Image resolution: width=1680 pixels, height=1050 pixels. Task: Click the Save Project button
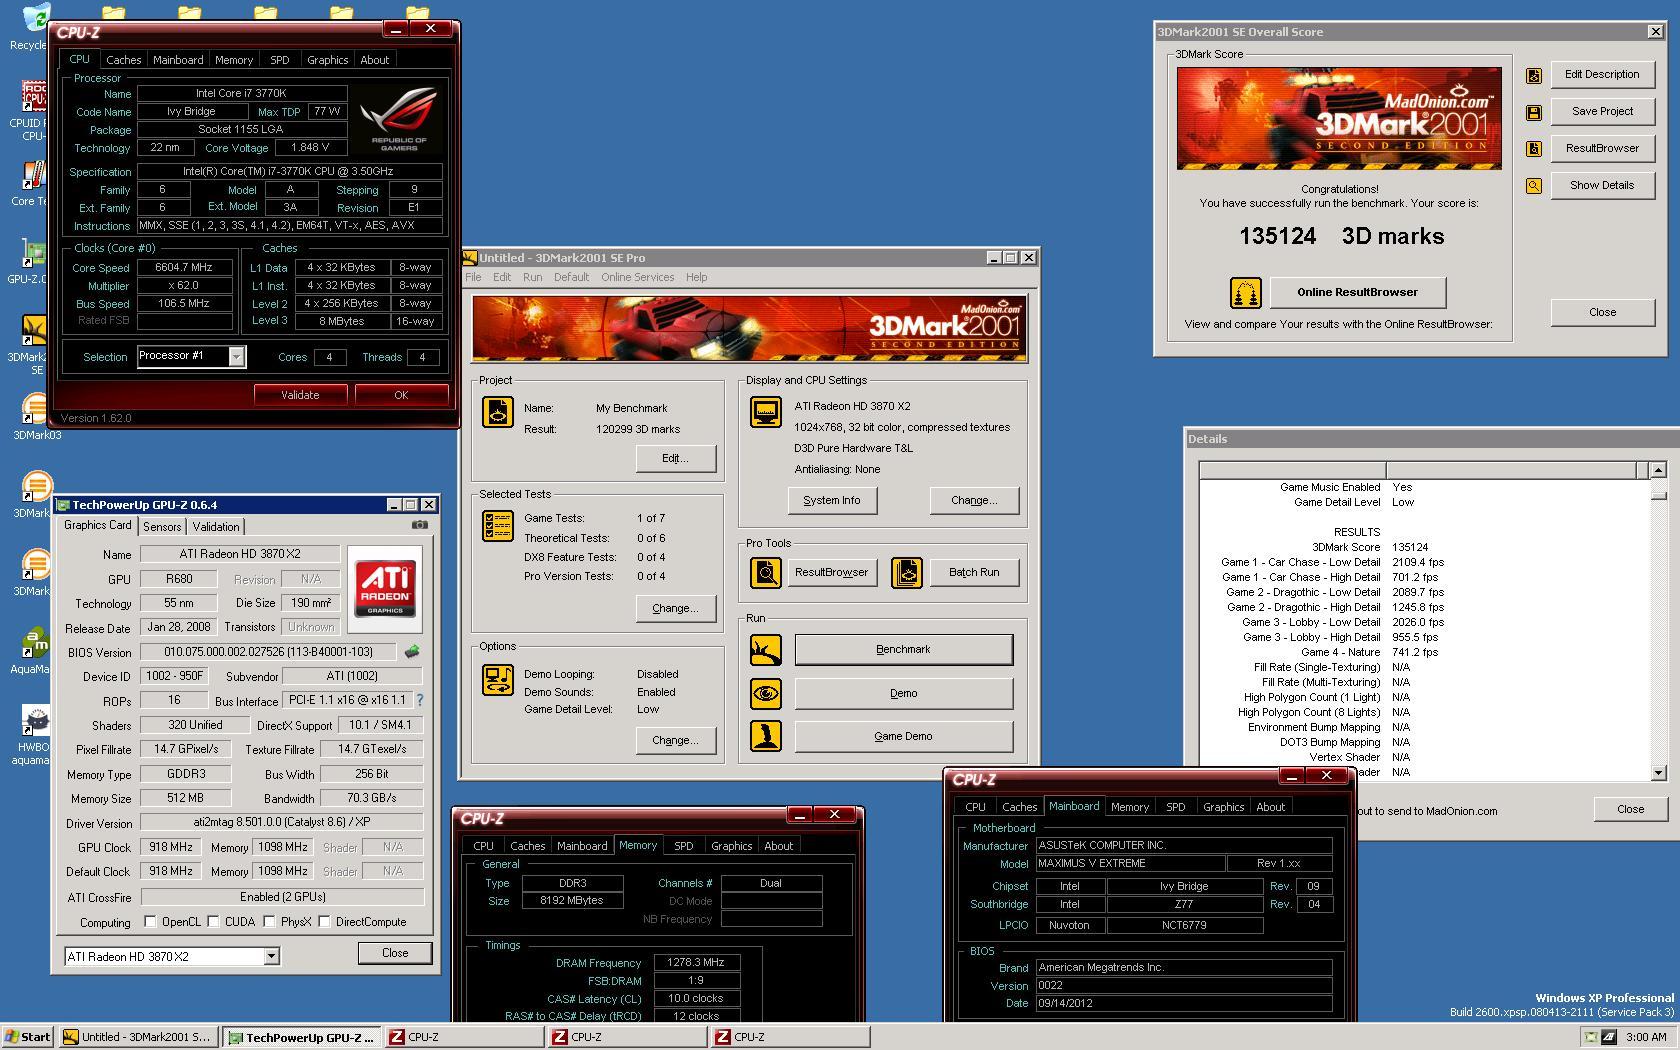(1602, 112)
